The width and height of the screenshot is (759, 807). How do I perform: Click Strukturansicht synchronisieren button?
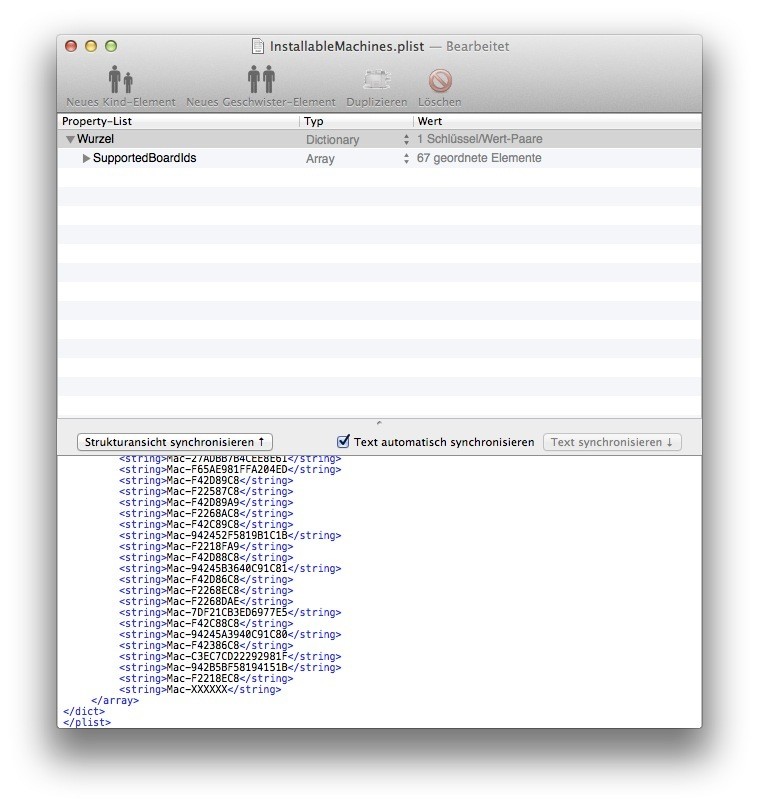click(x=174, y=442)
